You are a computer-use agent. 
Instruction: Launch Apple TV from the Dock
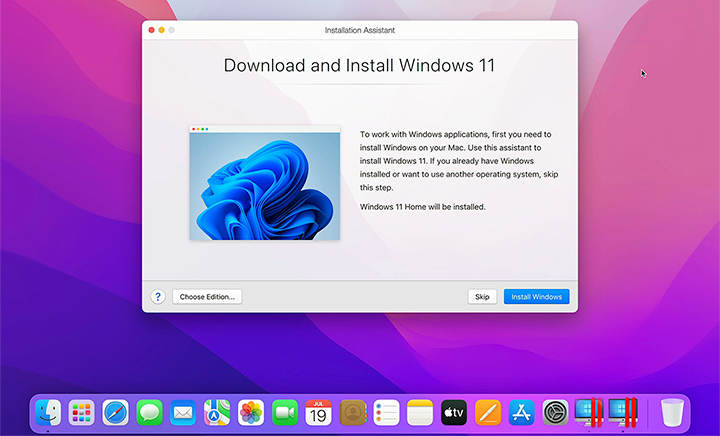click(454, 413)
